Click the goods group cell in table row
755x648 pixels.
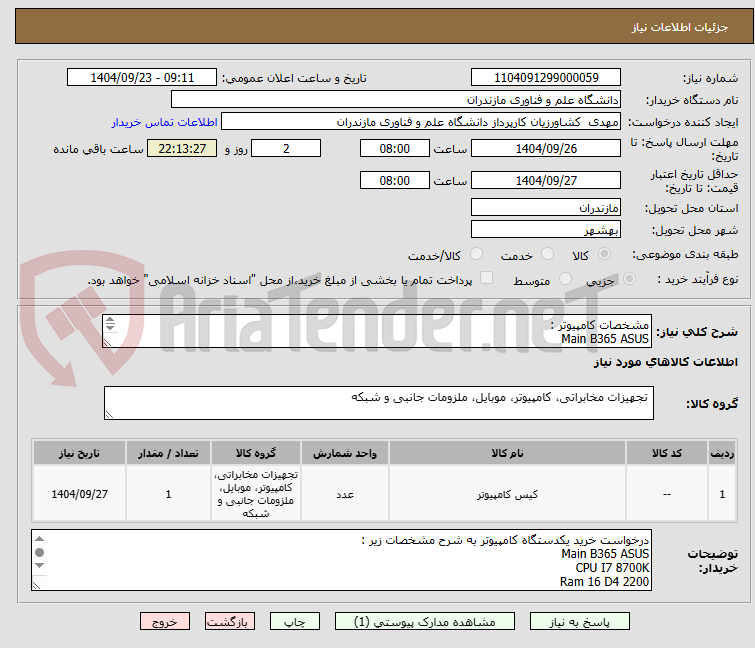pyautogui.click(x=256, y=494)
